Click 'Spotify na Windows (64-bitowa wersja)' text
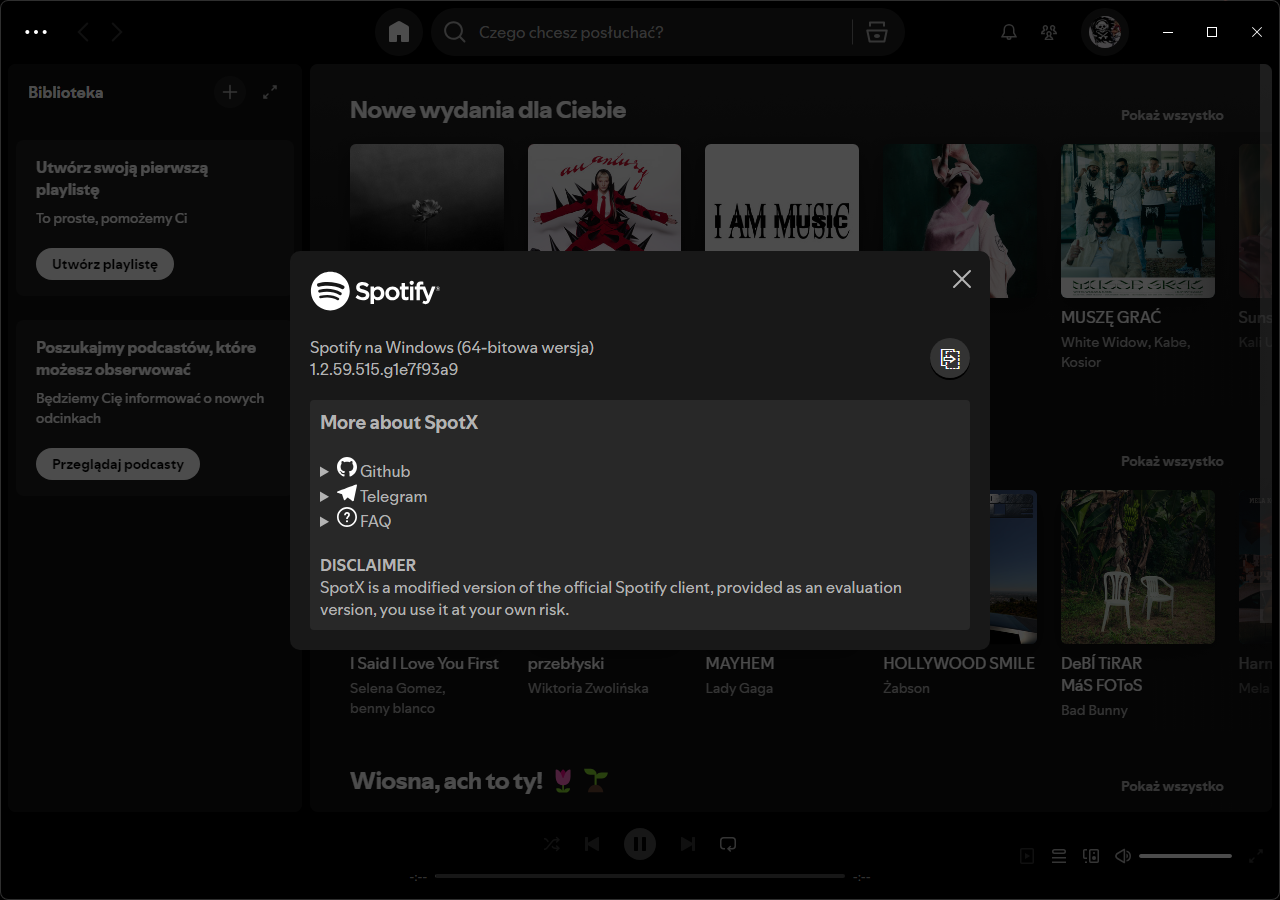This screenshot has height=900, width=1280. coord(452,347)
